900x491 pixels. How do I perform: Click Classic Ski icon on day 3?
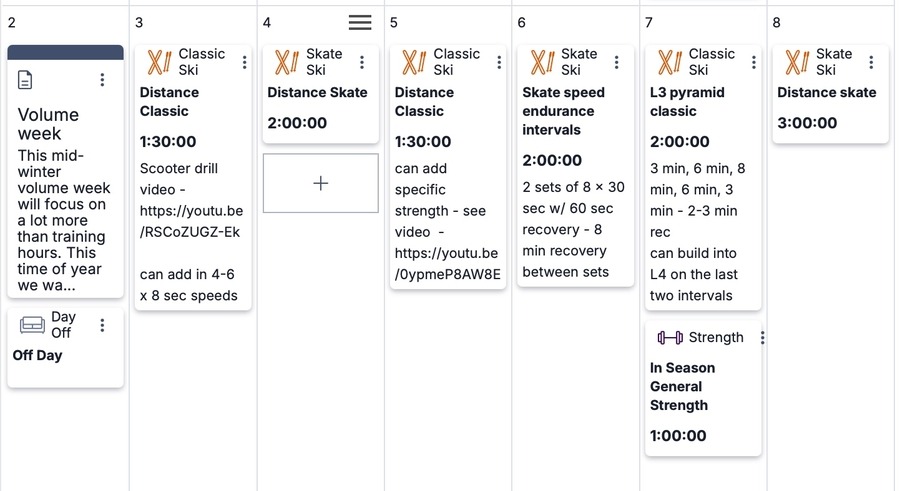tap(159, 63)
